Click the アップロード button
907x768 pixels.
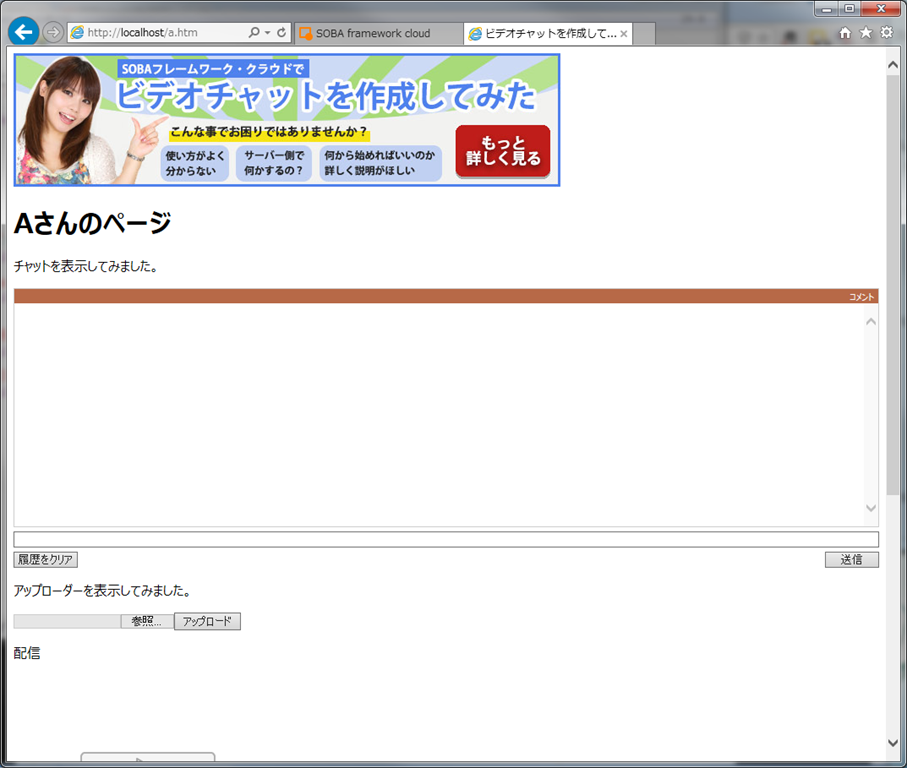click(207, 621)
